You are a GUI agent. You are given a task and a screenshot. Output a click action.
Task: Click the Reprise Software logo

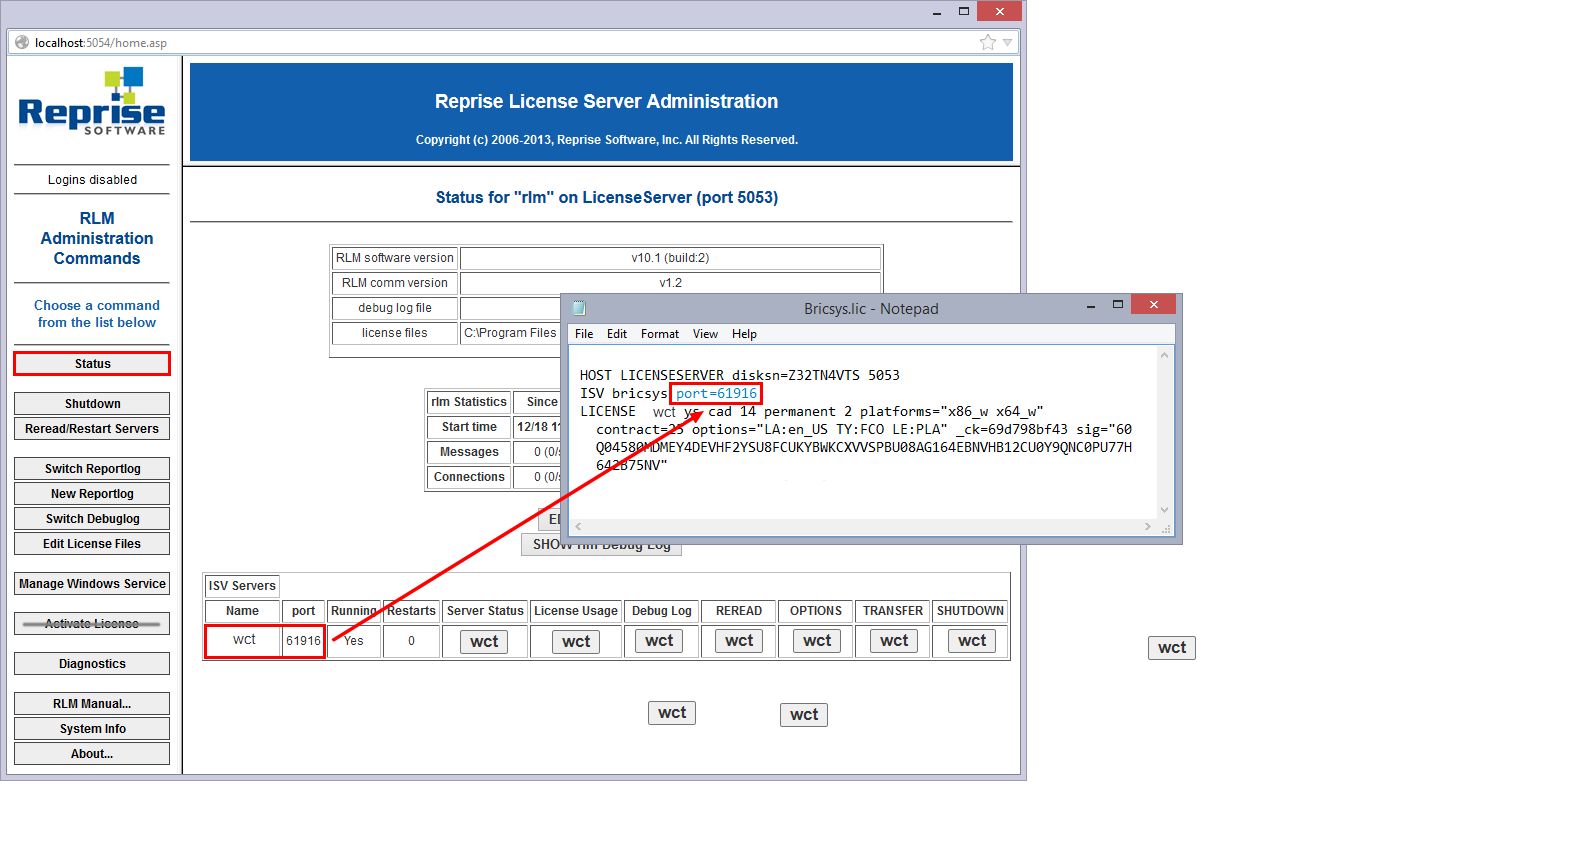pos(92,102)
